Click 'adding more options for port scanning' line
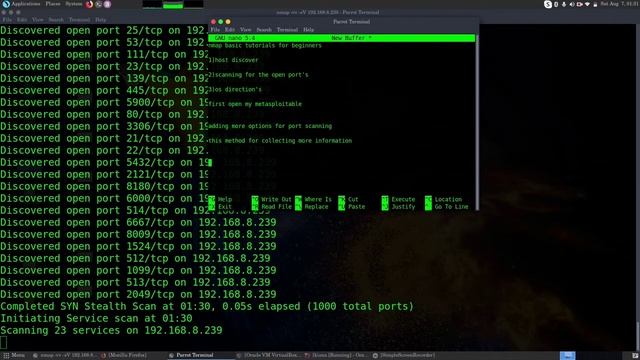This screenshot has width=640, height=360. pyautogui.click(x=270, y=126)
